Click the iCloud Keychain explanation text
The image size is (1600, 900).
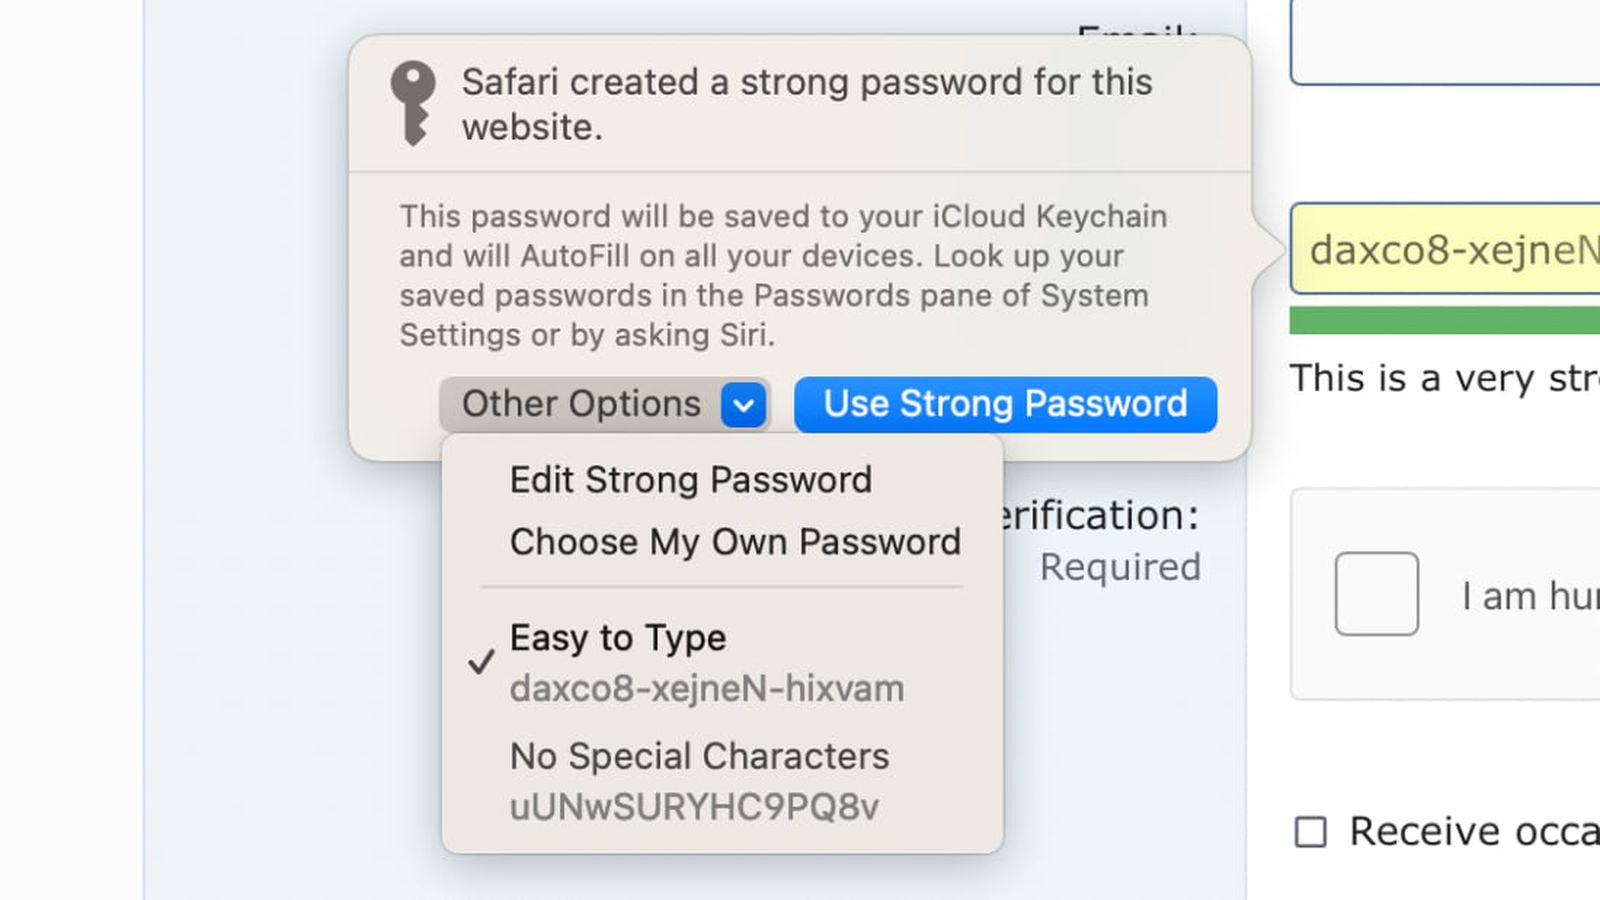(782, 275)
